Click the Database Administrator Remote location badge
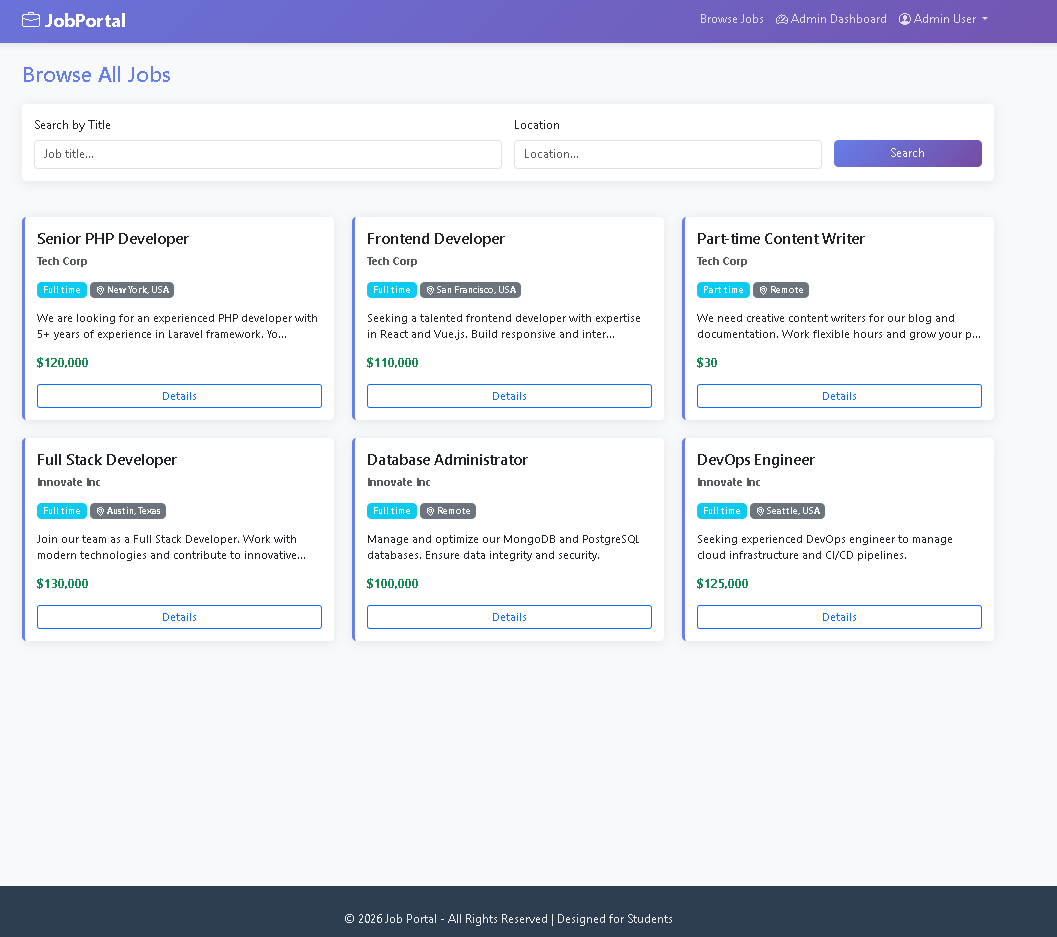1057x937 pixels. coord(448,511)
